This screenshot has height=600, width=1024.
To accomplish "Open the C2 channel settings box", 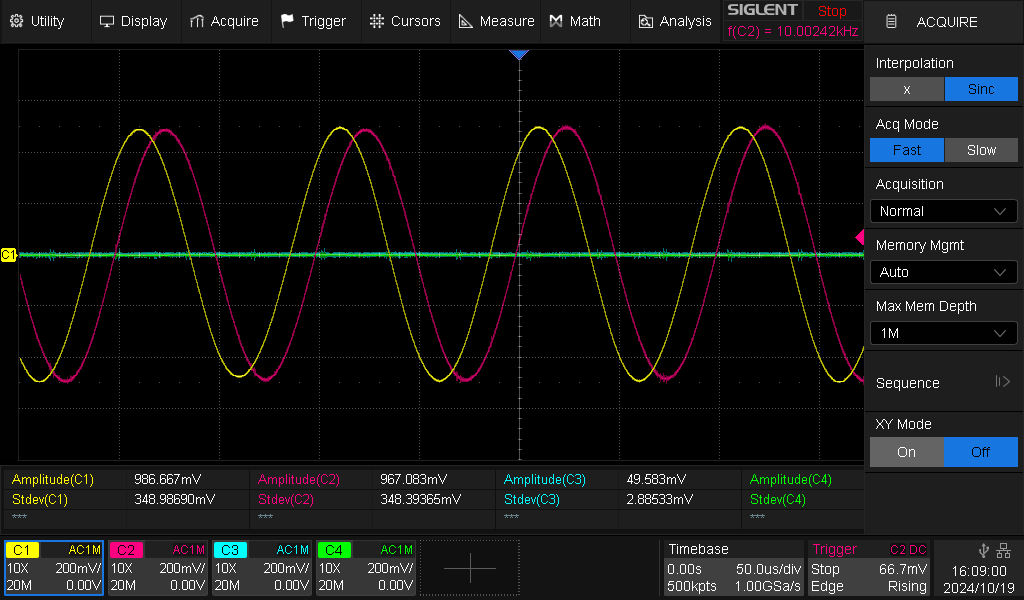I will click(x=158, y=567).
